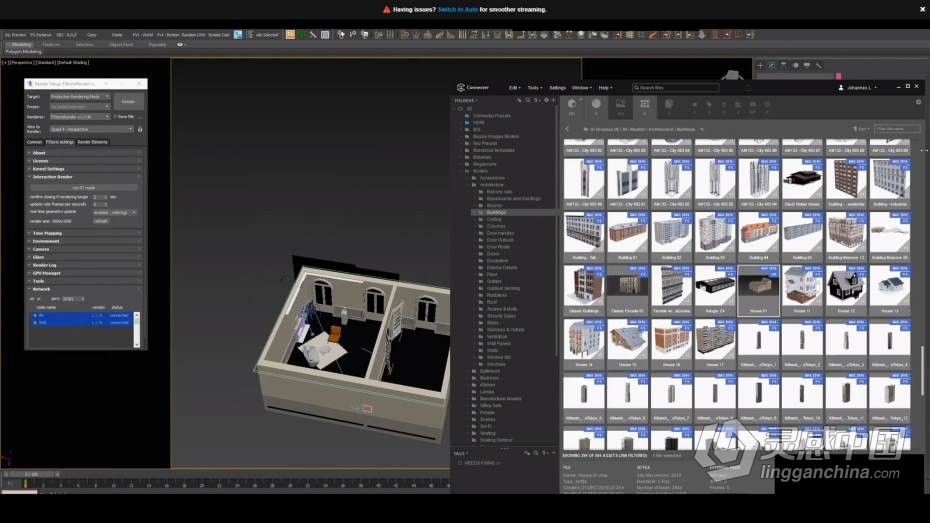Click the refresh button beside render size
Viewport: 930px width, 523px height.
[101, 221]
